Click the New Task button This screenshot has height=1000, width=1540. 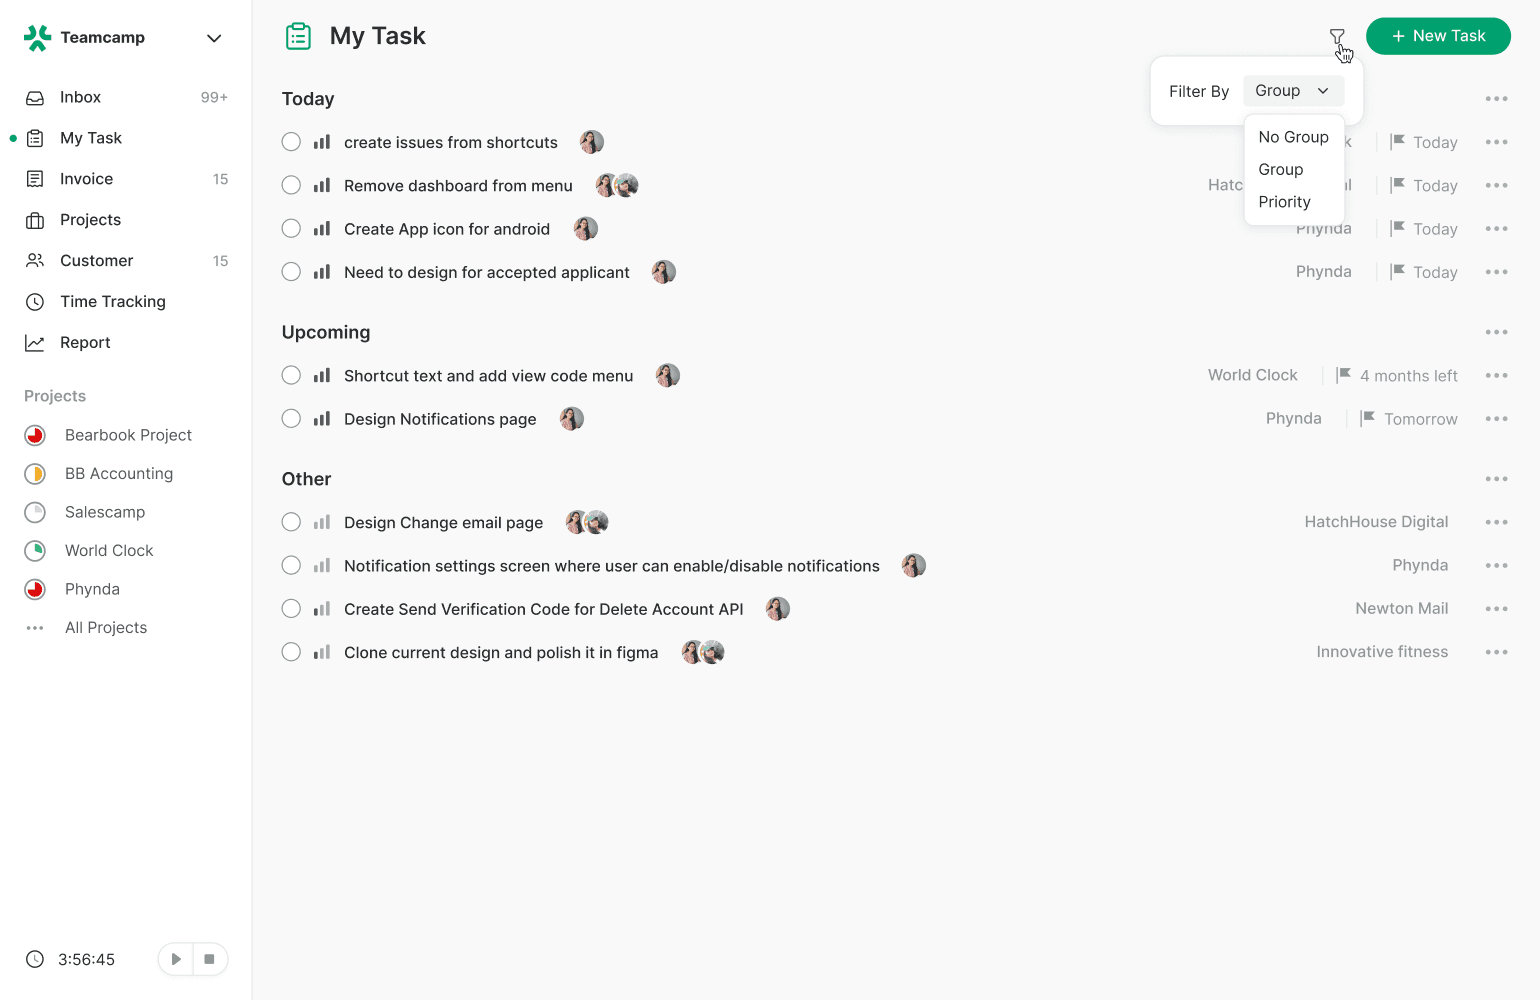[1438, 36]
